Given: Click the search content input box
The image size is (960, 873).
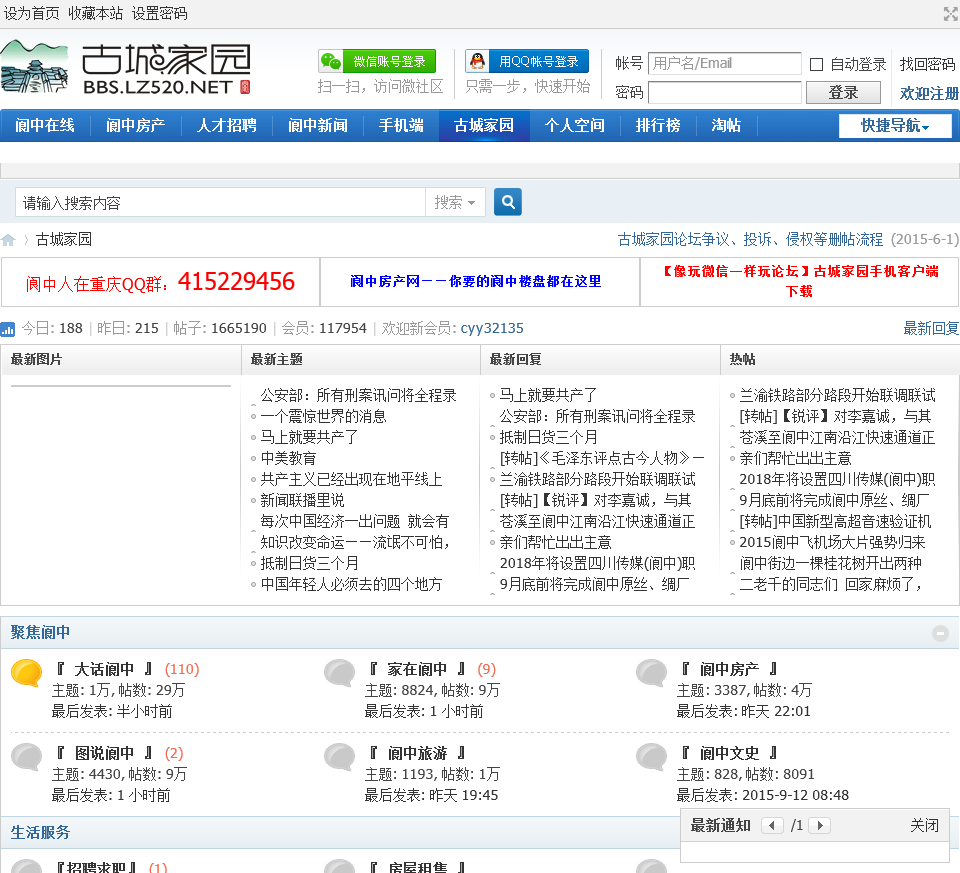Looking at the screenshot, I should [220, 202].
